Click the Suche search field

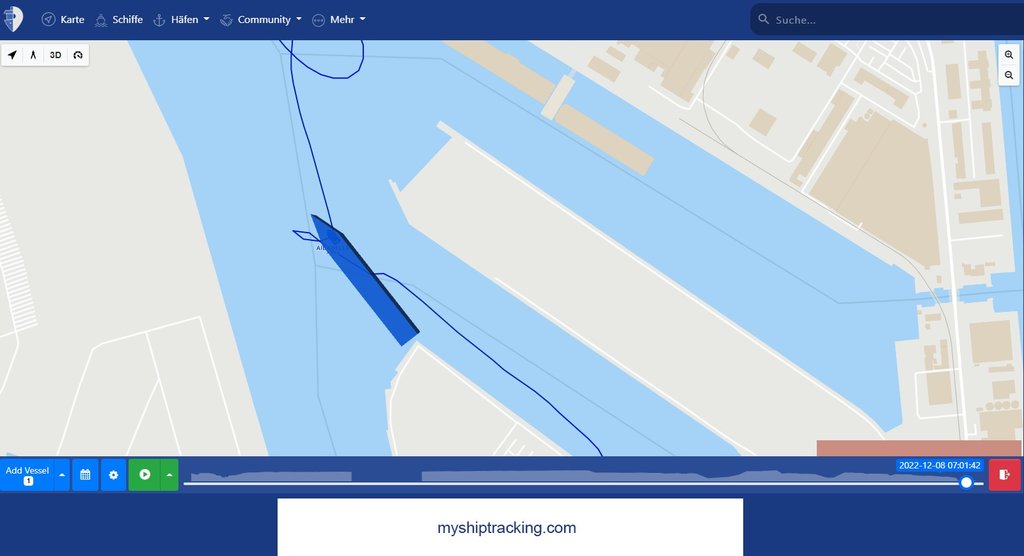point(887,20)
